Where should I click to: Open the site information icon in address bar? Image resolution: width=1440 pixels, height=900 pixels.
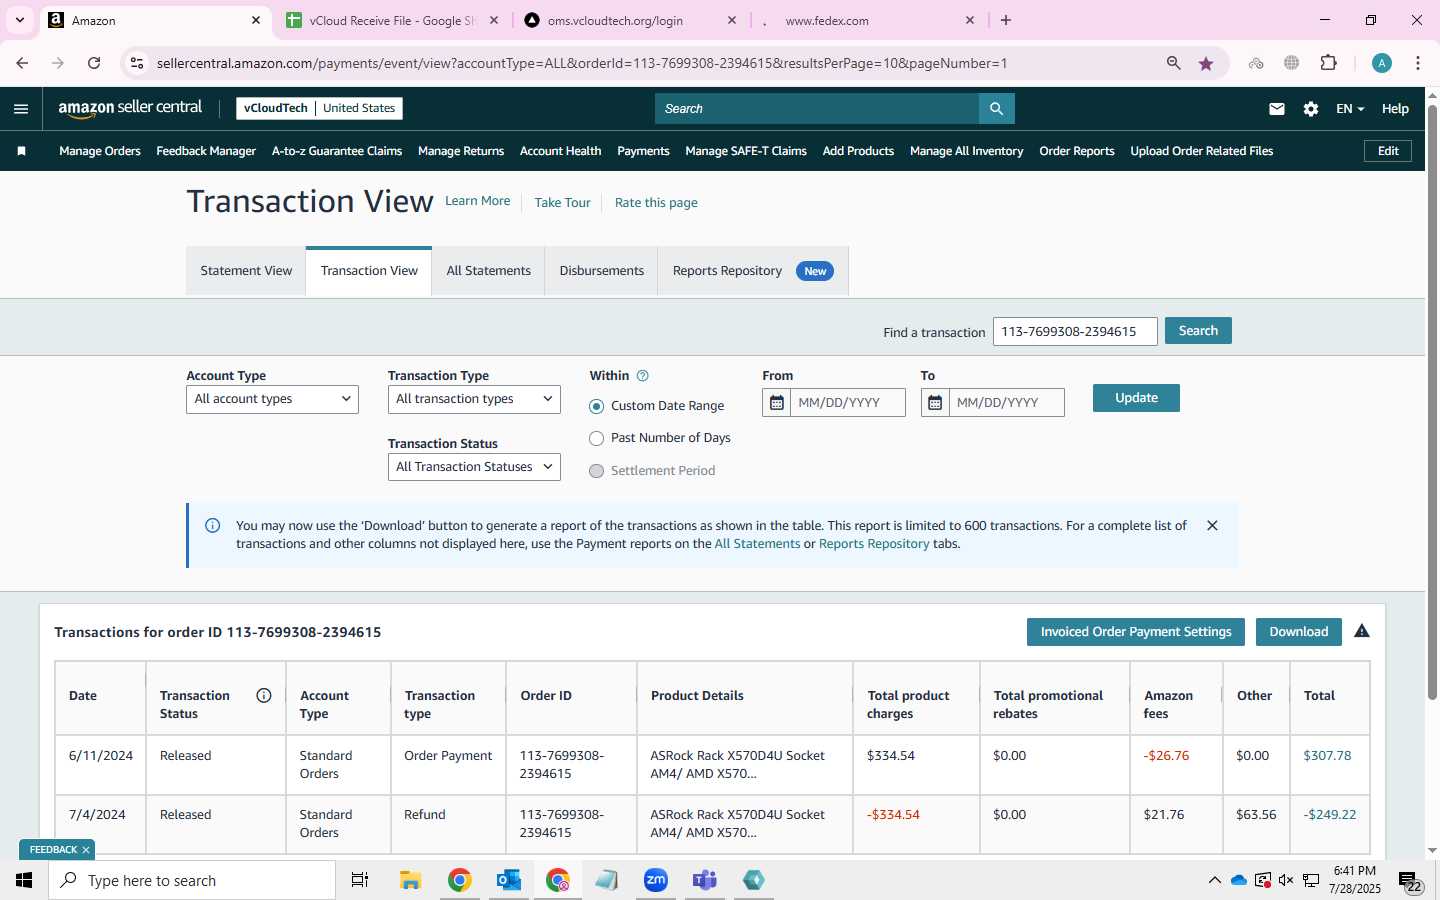pyautogui.click(x=137, y=63)
